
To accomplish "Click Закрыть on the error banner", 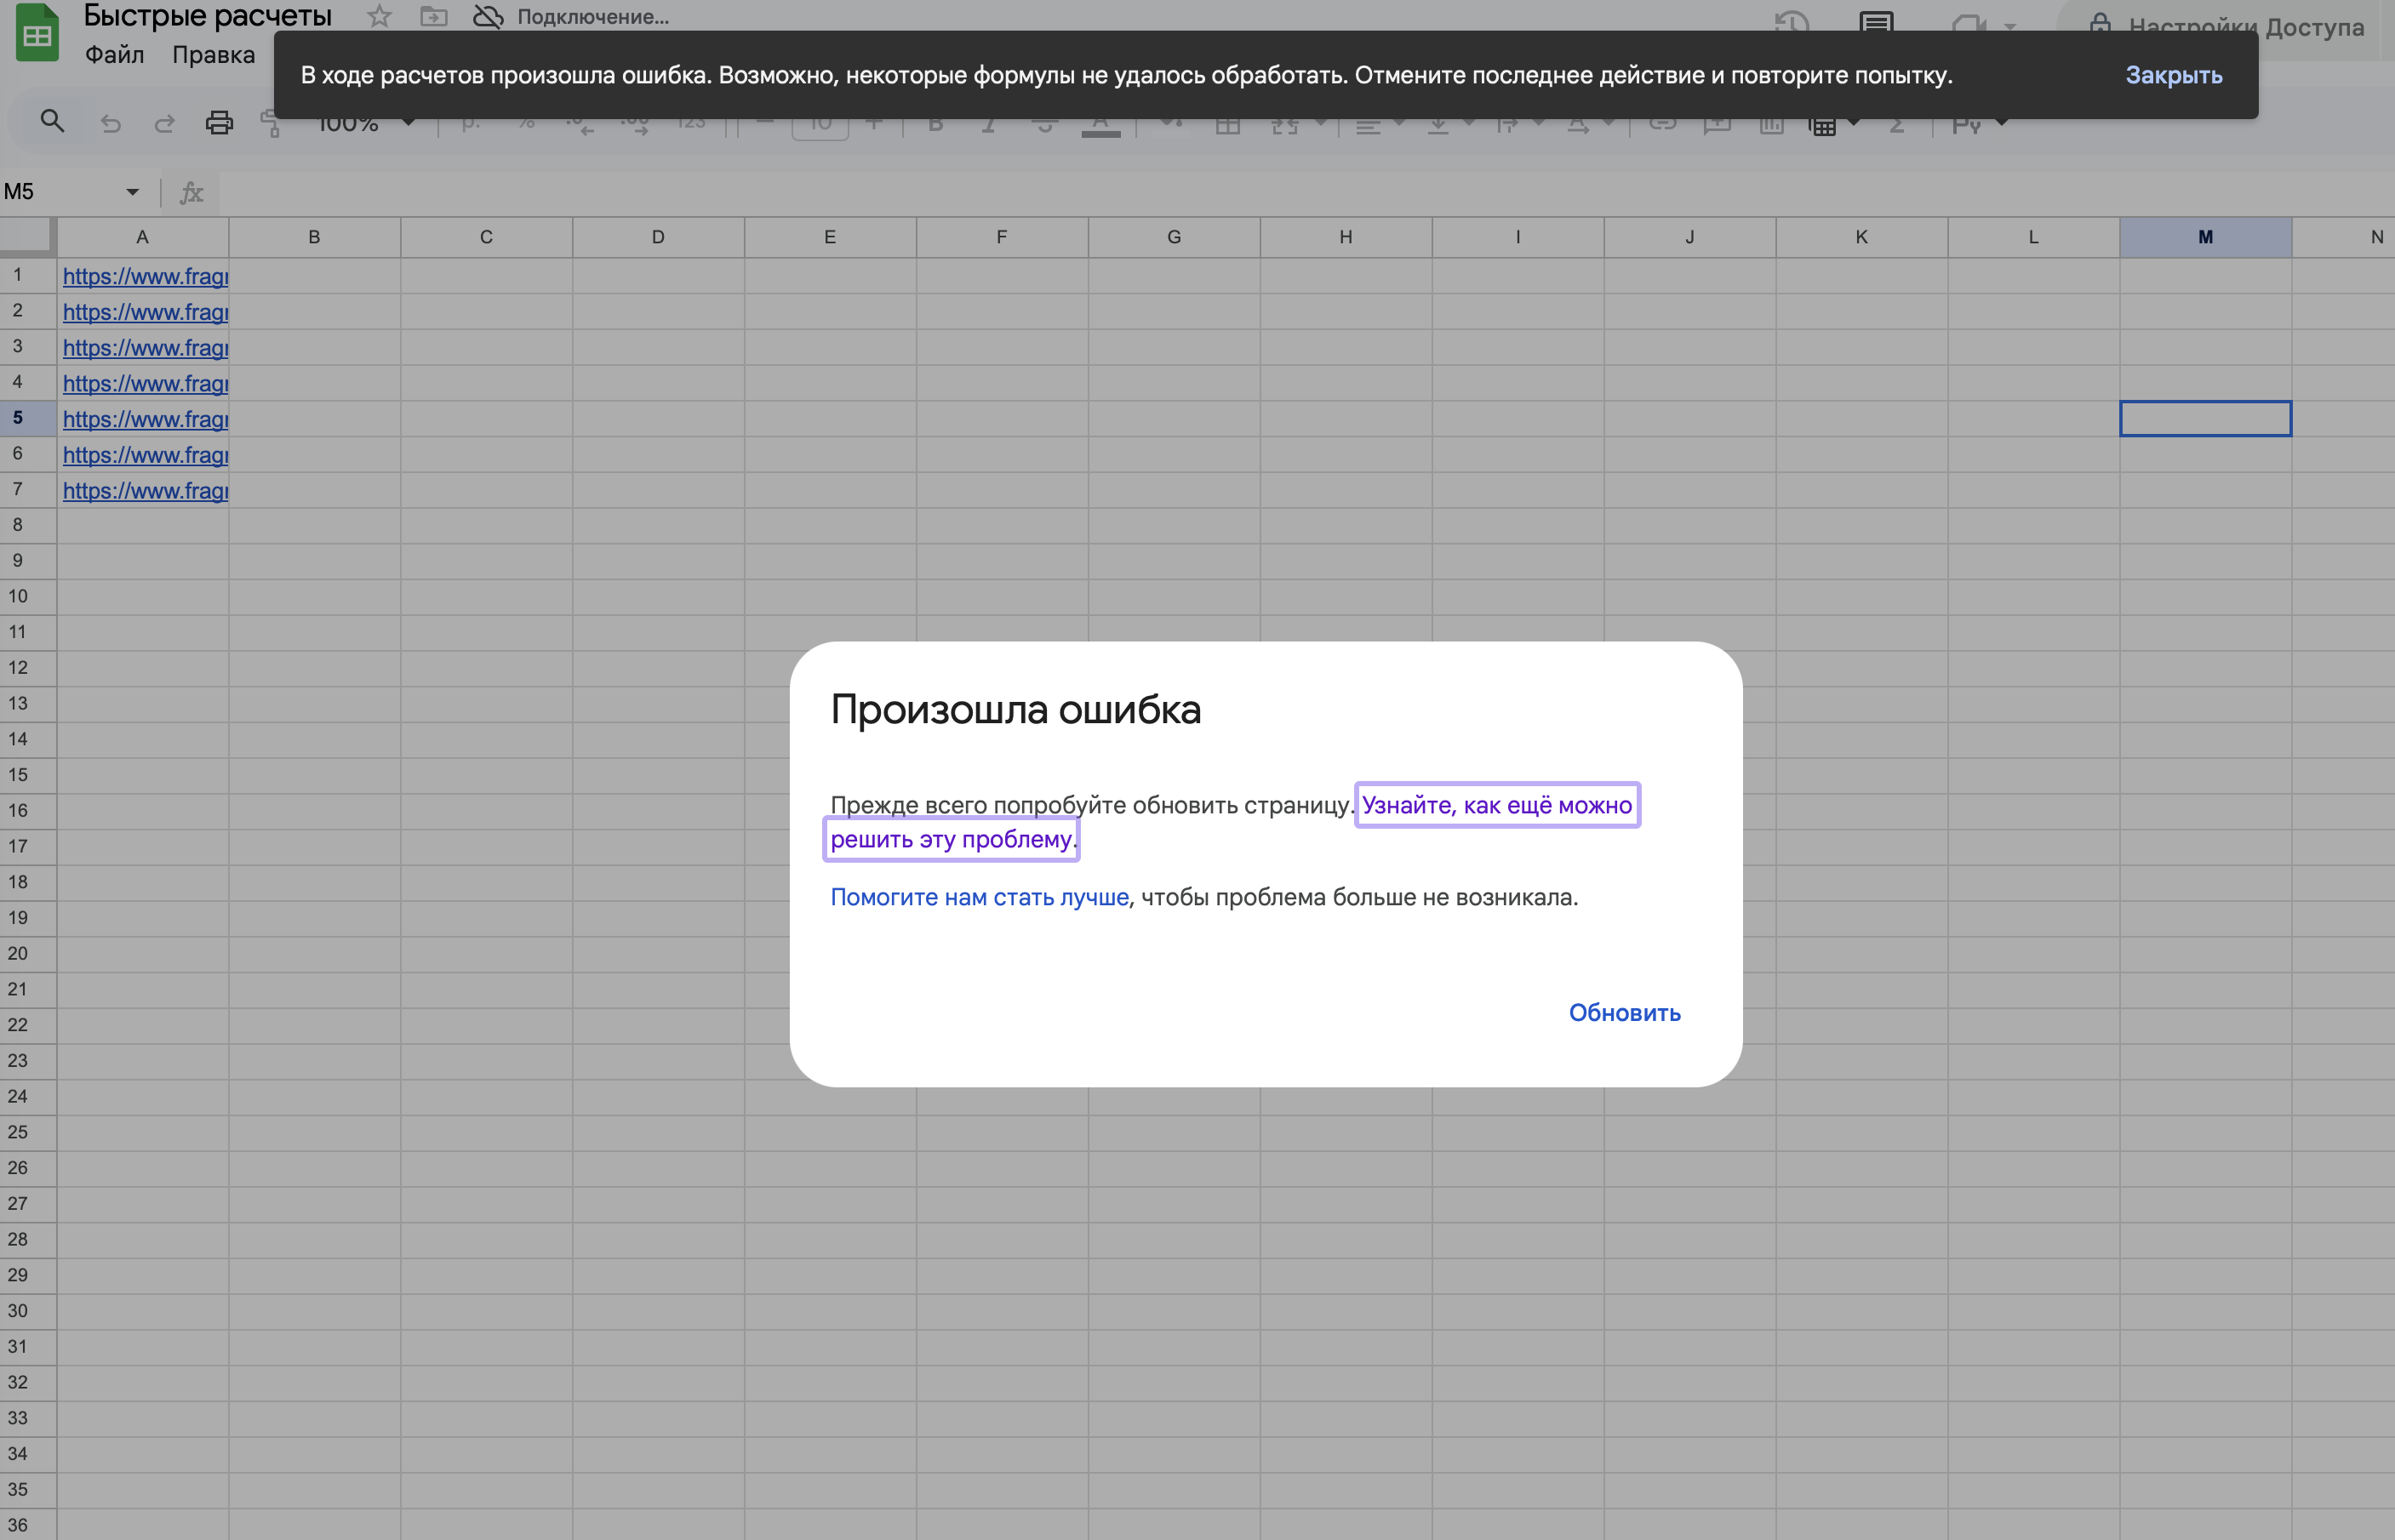I will pyautogui.click(x=2173, y=75).
